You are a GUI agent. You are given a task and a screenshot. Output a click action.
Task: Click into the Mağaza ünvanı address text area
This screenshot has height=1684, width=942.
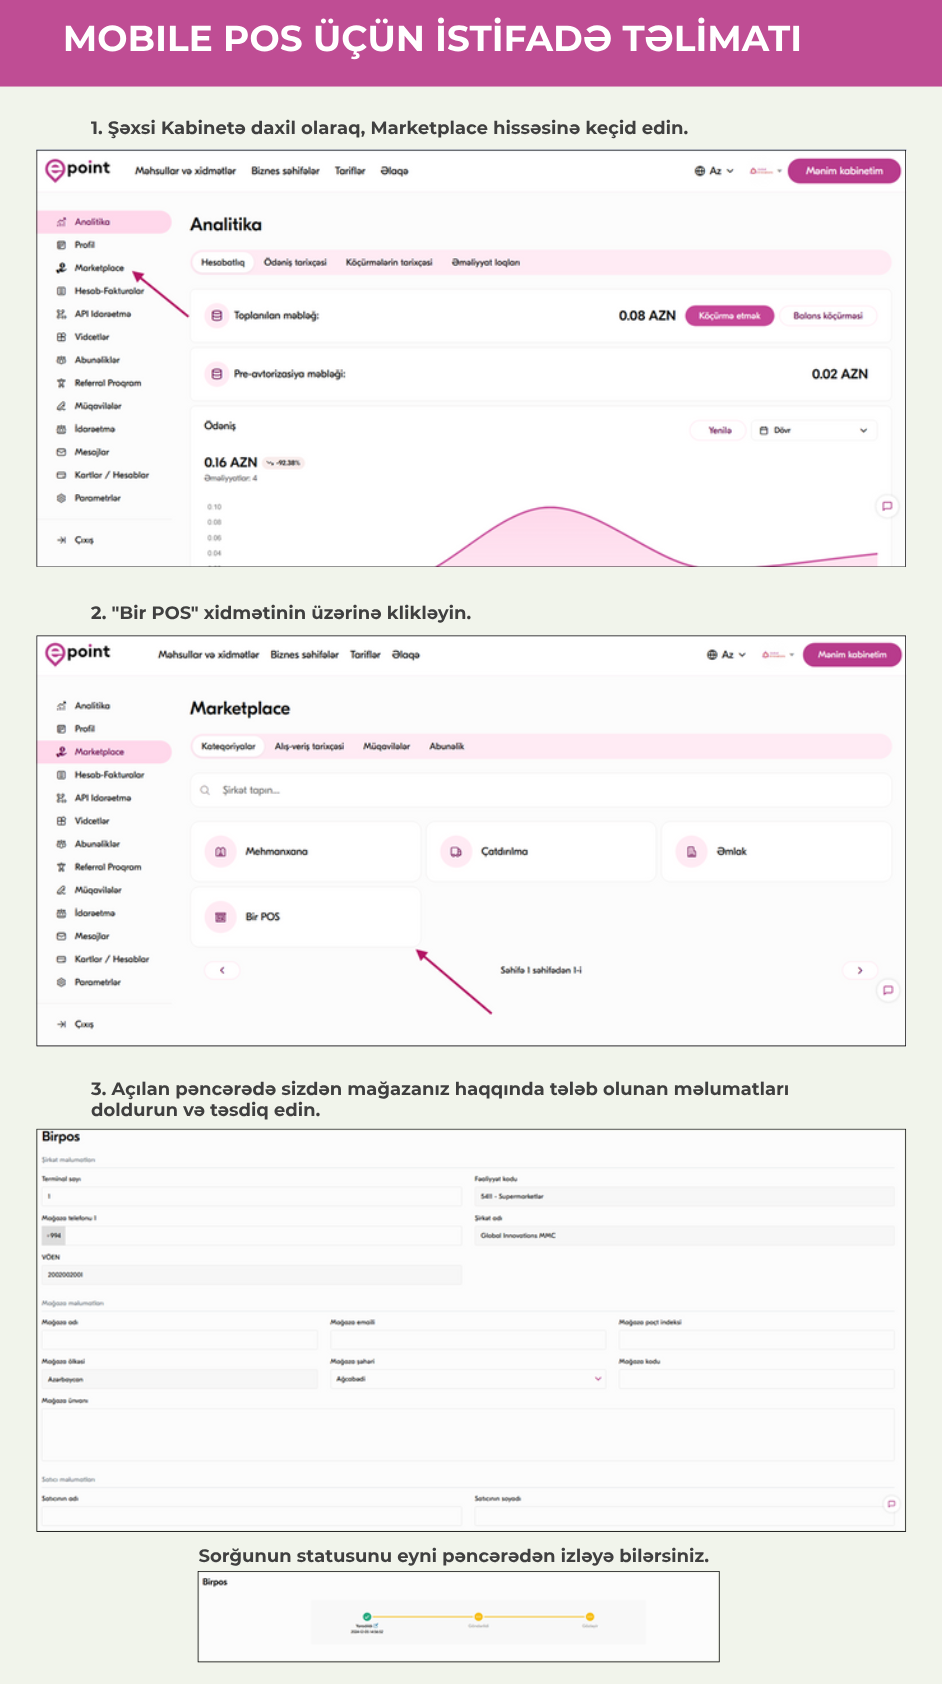467,1435
